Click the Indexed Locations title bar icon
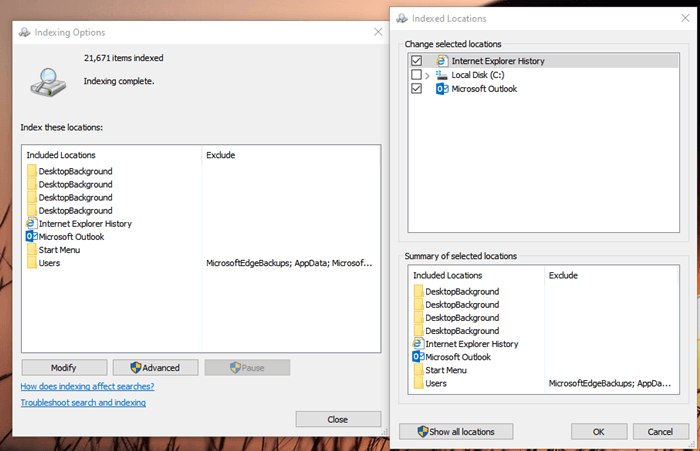Screen dimensions: 700x451 point(402,18)
